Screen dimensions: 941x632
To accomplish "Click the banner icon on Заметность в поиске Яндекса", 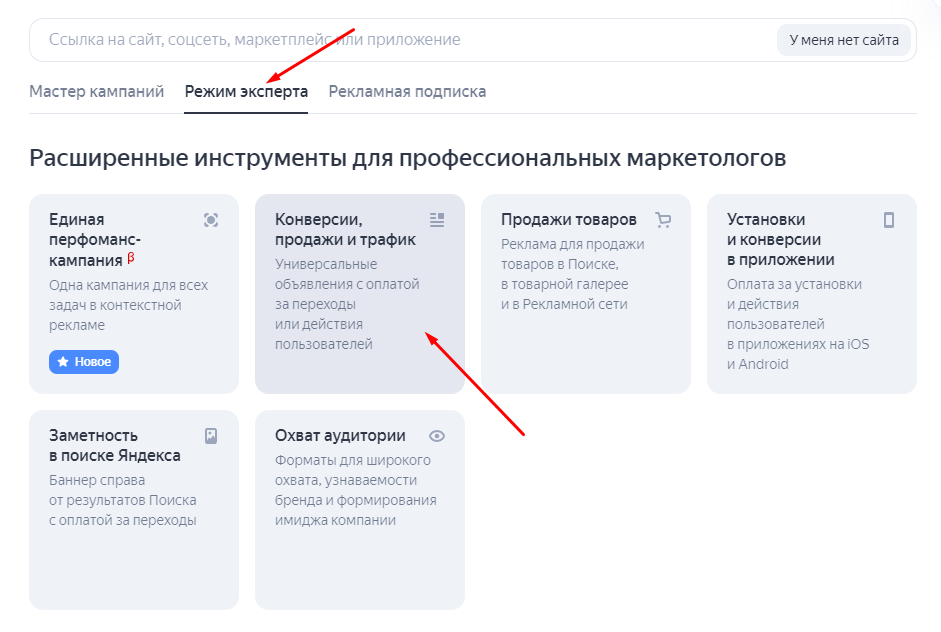I will (211, 434).
